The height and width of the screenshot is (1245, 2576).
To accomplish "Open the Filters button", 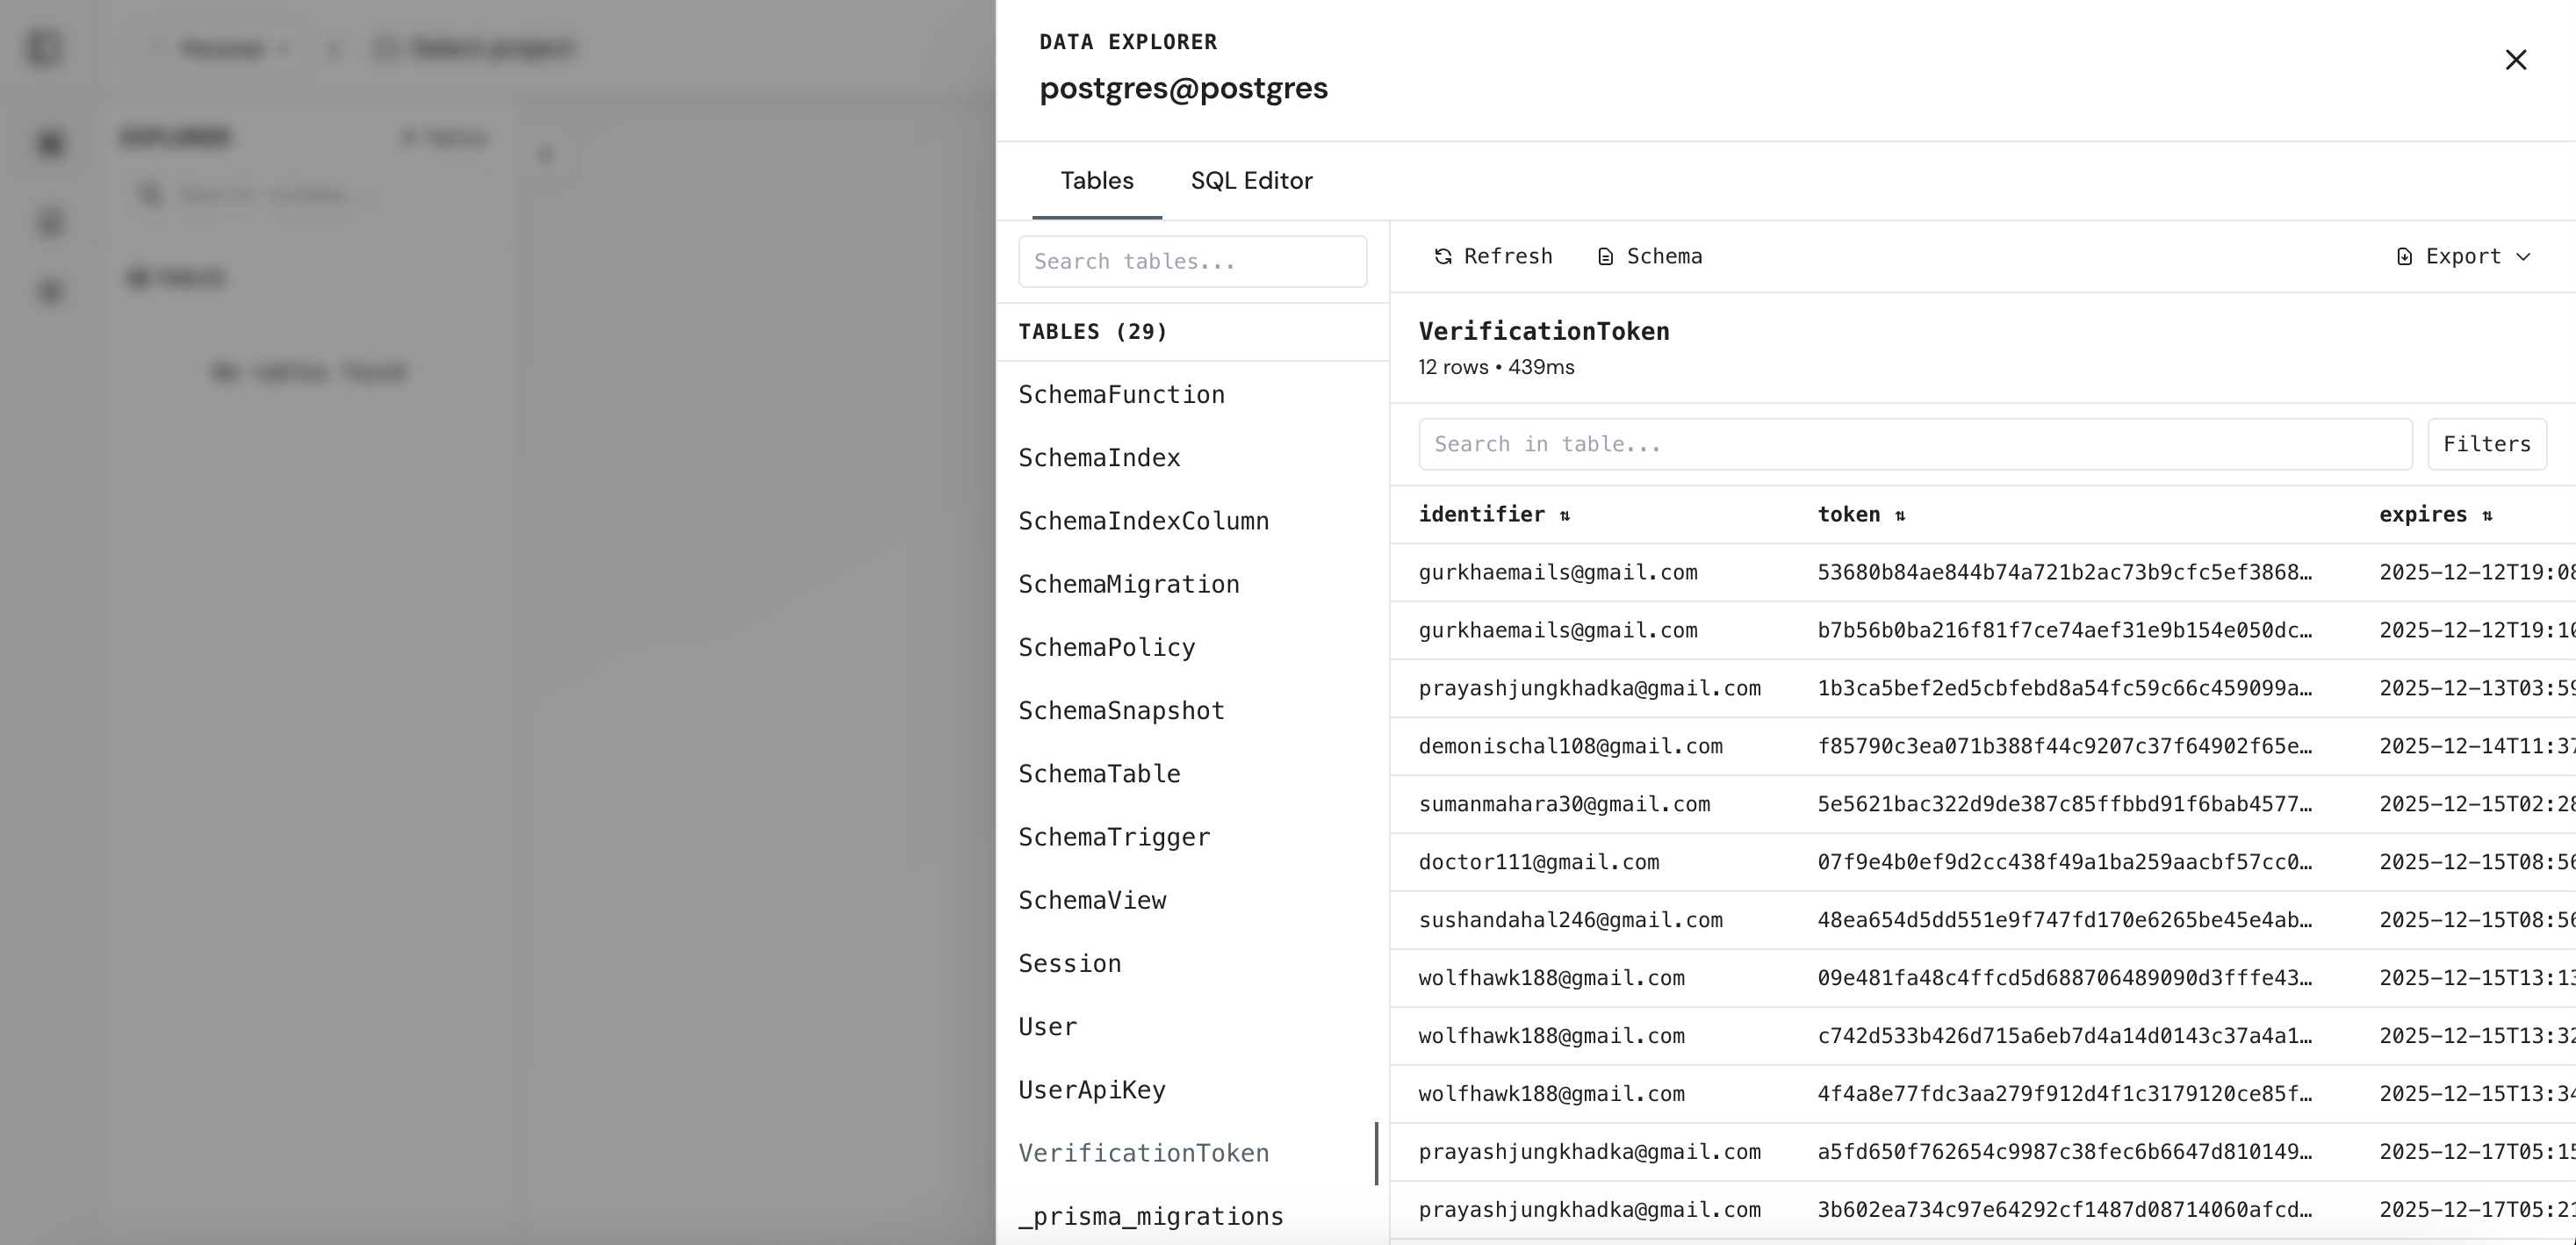I will 2486,444.
